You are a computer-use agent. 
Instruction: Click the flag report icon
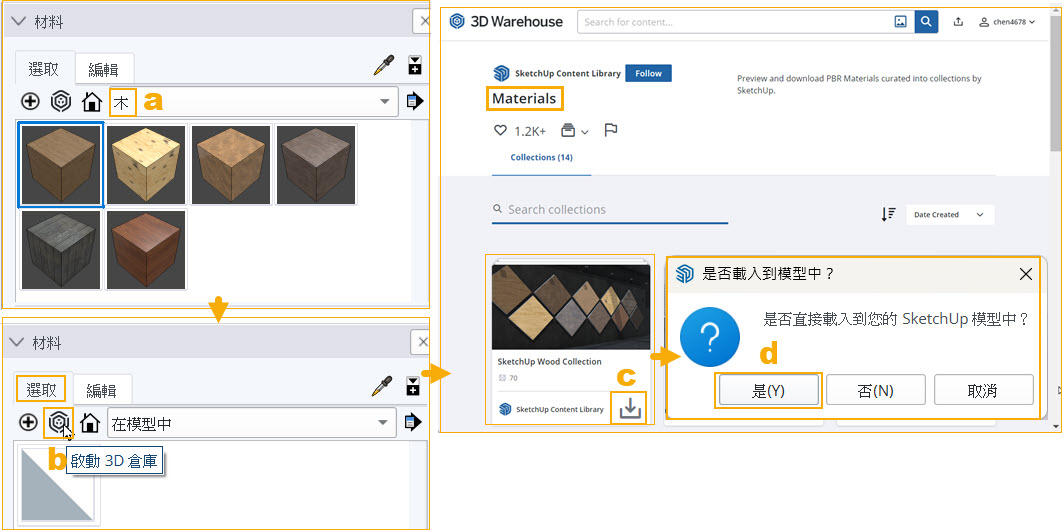[x=610, y=130]
